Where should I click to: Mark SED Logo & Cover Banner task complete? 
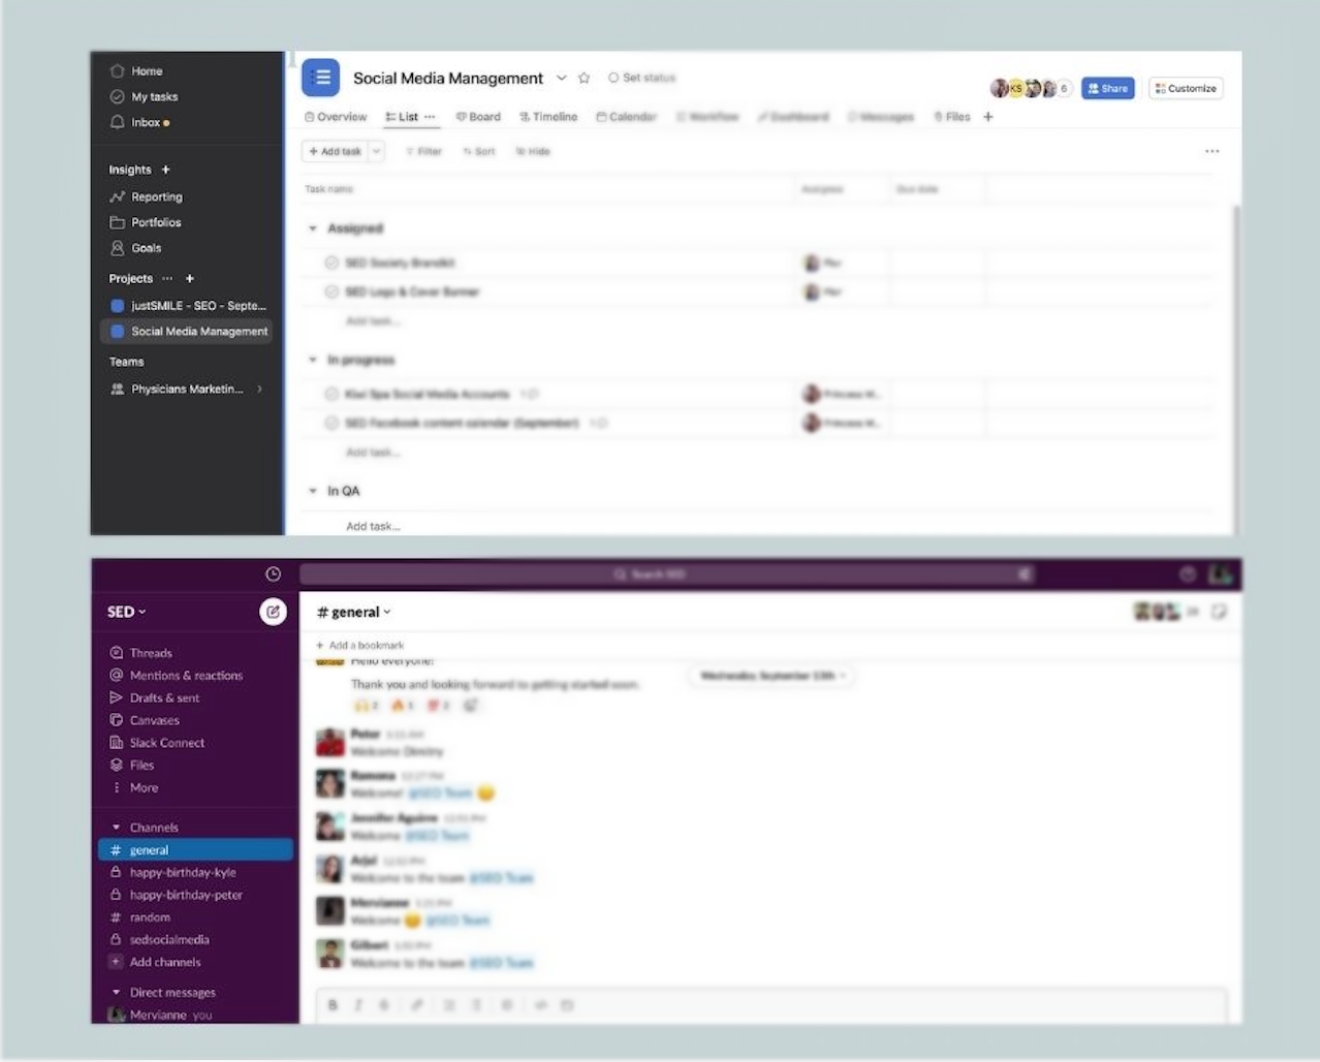click(x=332, y=292)
